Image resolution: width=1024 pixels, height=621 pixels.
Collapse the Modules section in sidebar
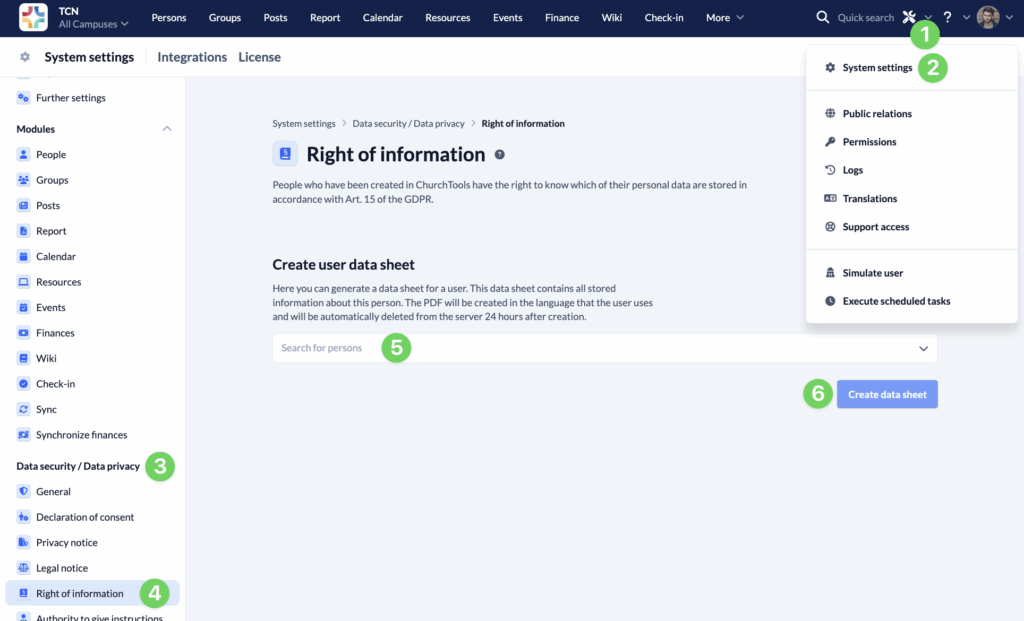[x=166, y=128]
